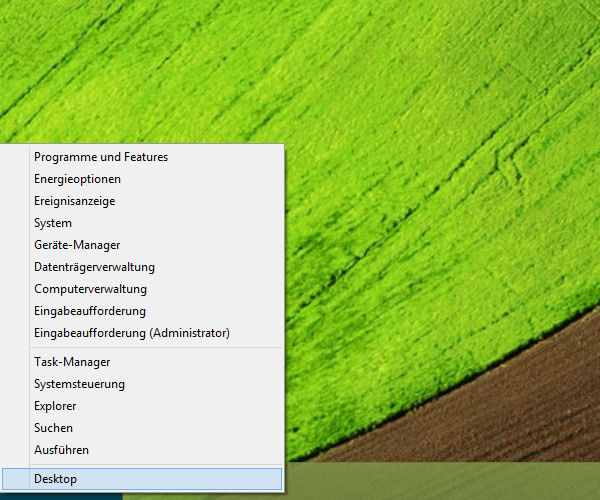Select the Explorer entry
Image resolution: width=600 pixels, height=500 pixels.
click(x=55, y=406)
